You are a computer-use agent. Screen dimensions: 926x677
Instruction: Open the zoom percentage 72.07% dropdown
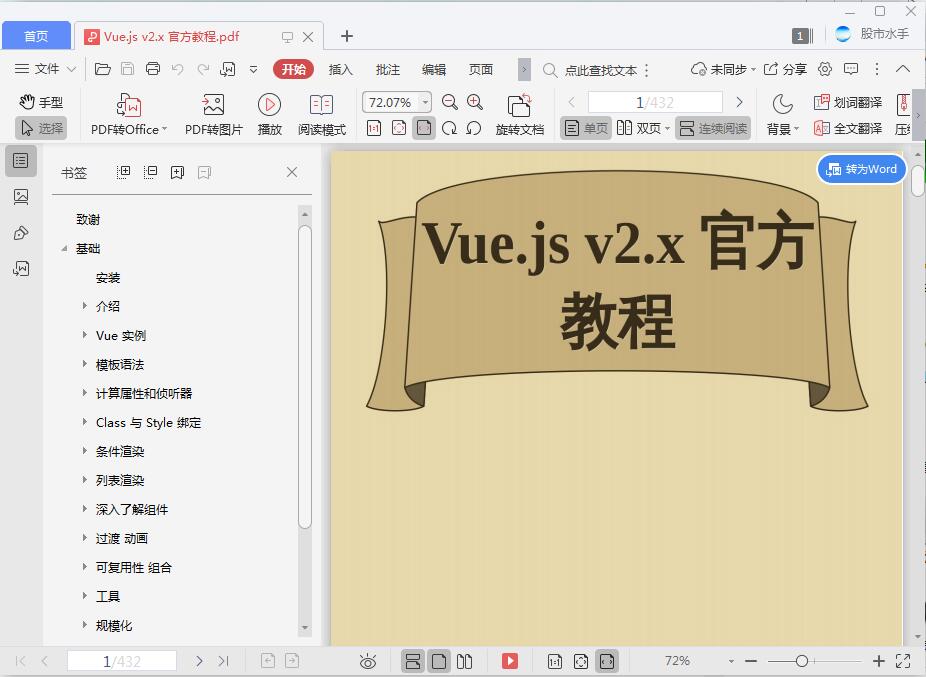coord(424,101)
